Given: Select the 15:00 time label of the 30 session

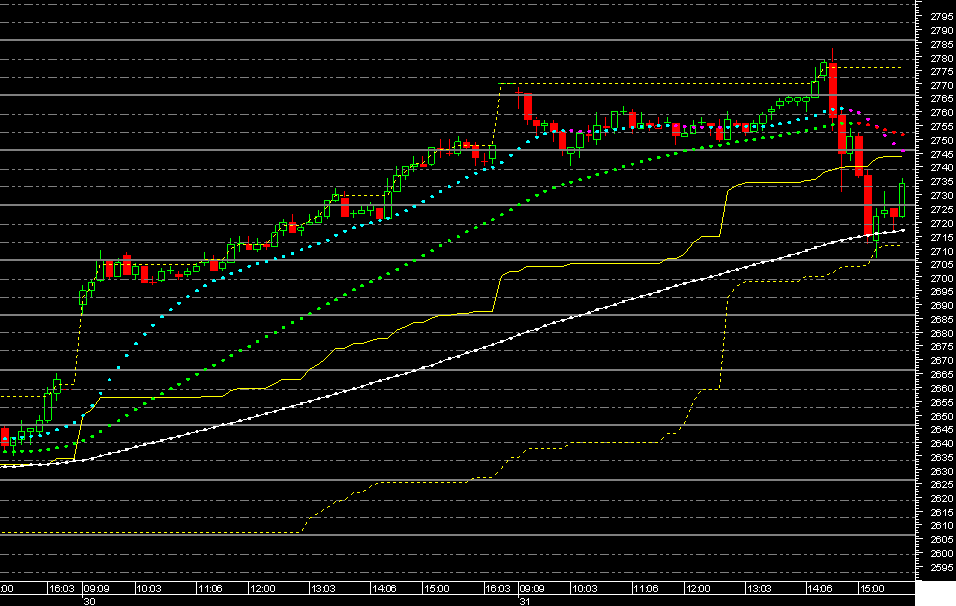Looking at the screenshot, I should [x=437, y=589].
